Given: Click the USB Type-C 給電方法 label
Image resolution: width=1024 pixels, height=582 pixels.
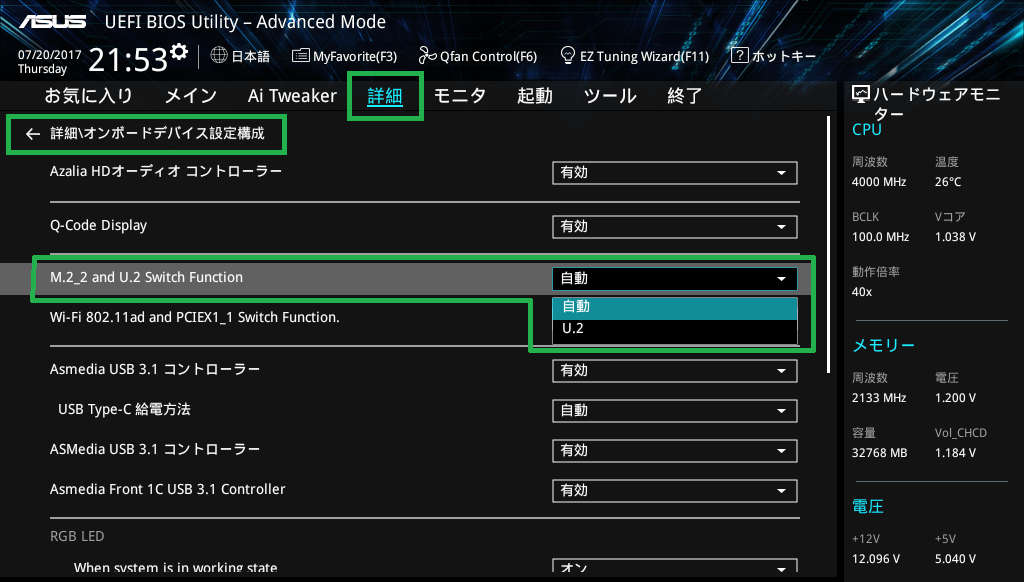Looking at the screenshot, I should click(x=124, y=410).
